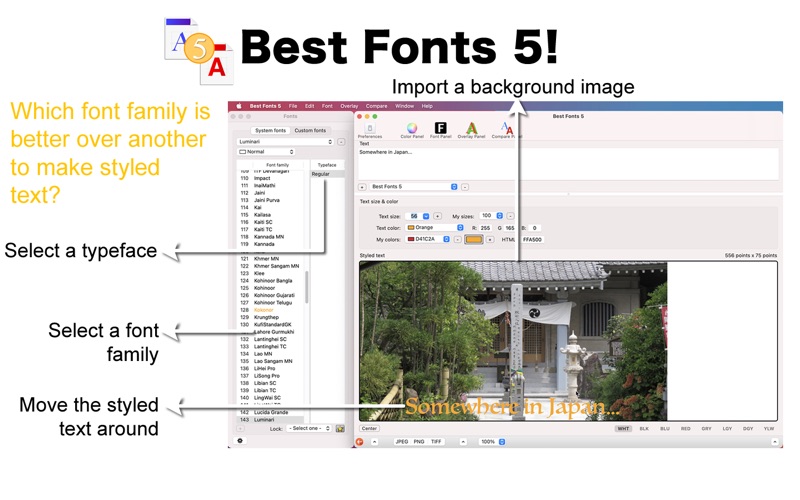800x500 pixels.
Task: Click the HTML color code field
Action: click(x=532, y=239)
